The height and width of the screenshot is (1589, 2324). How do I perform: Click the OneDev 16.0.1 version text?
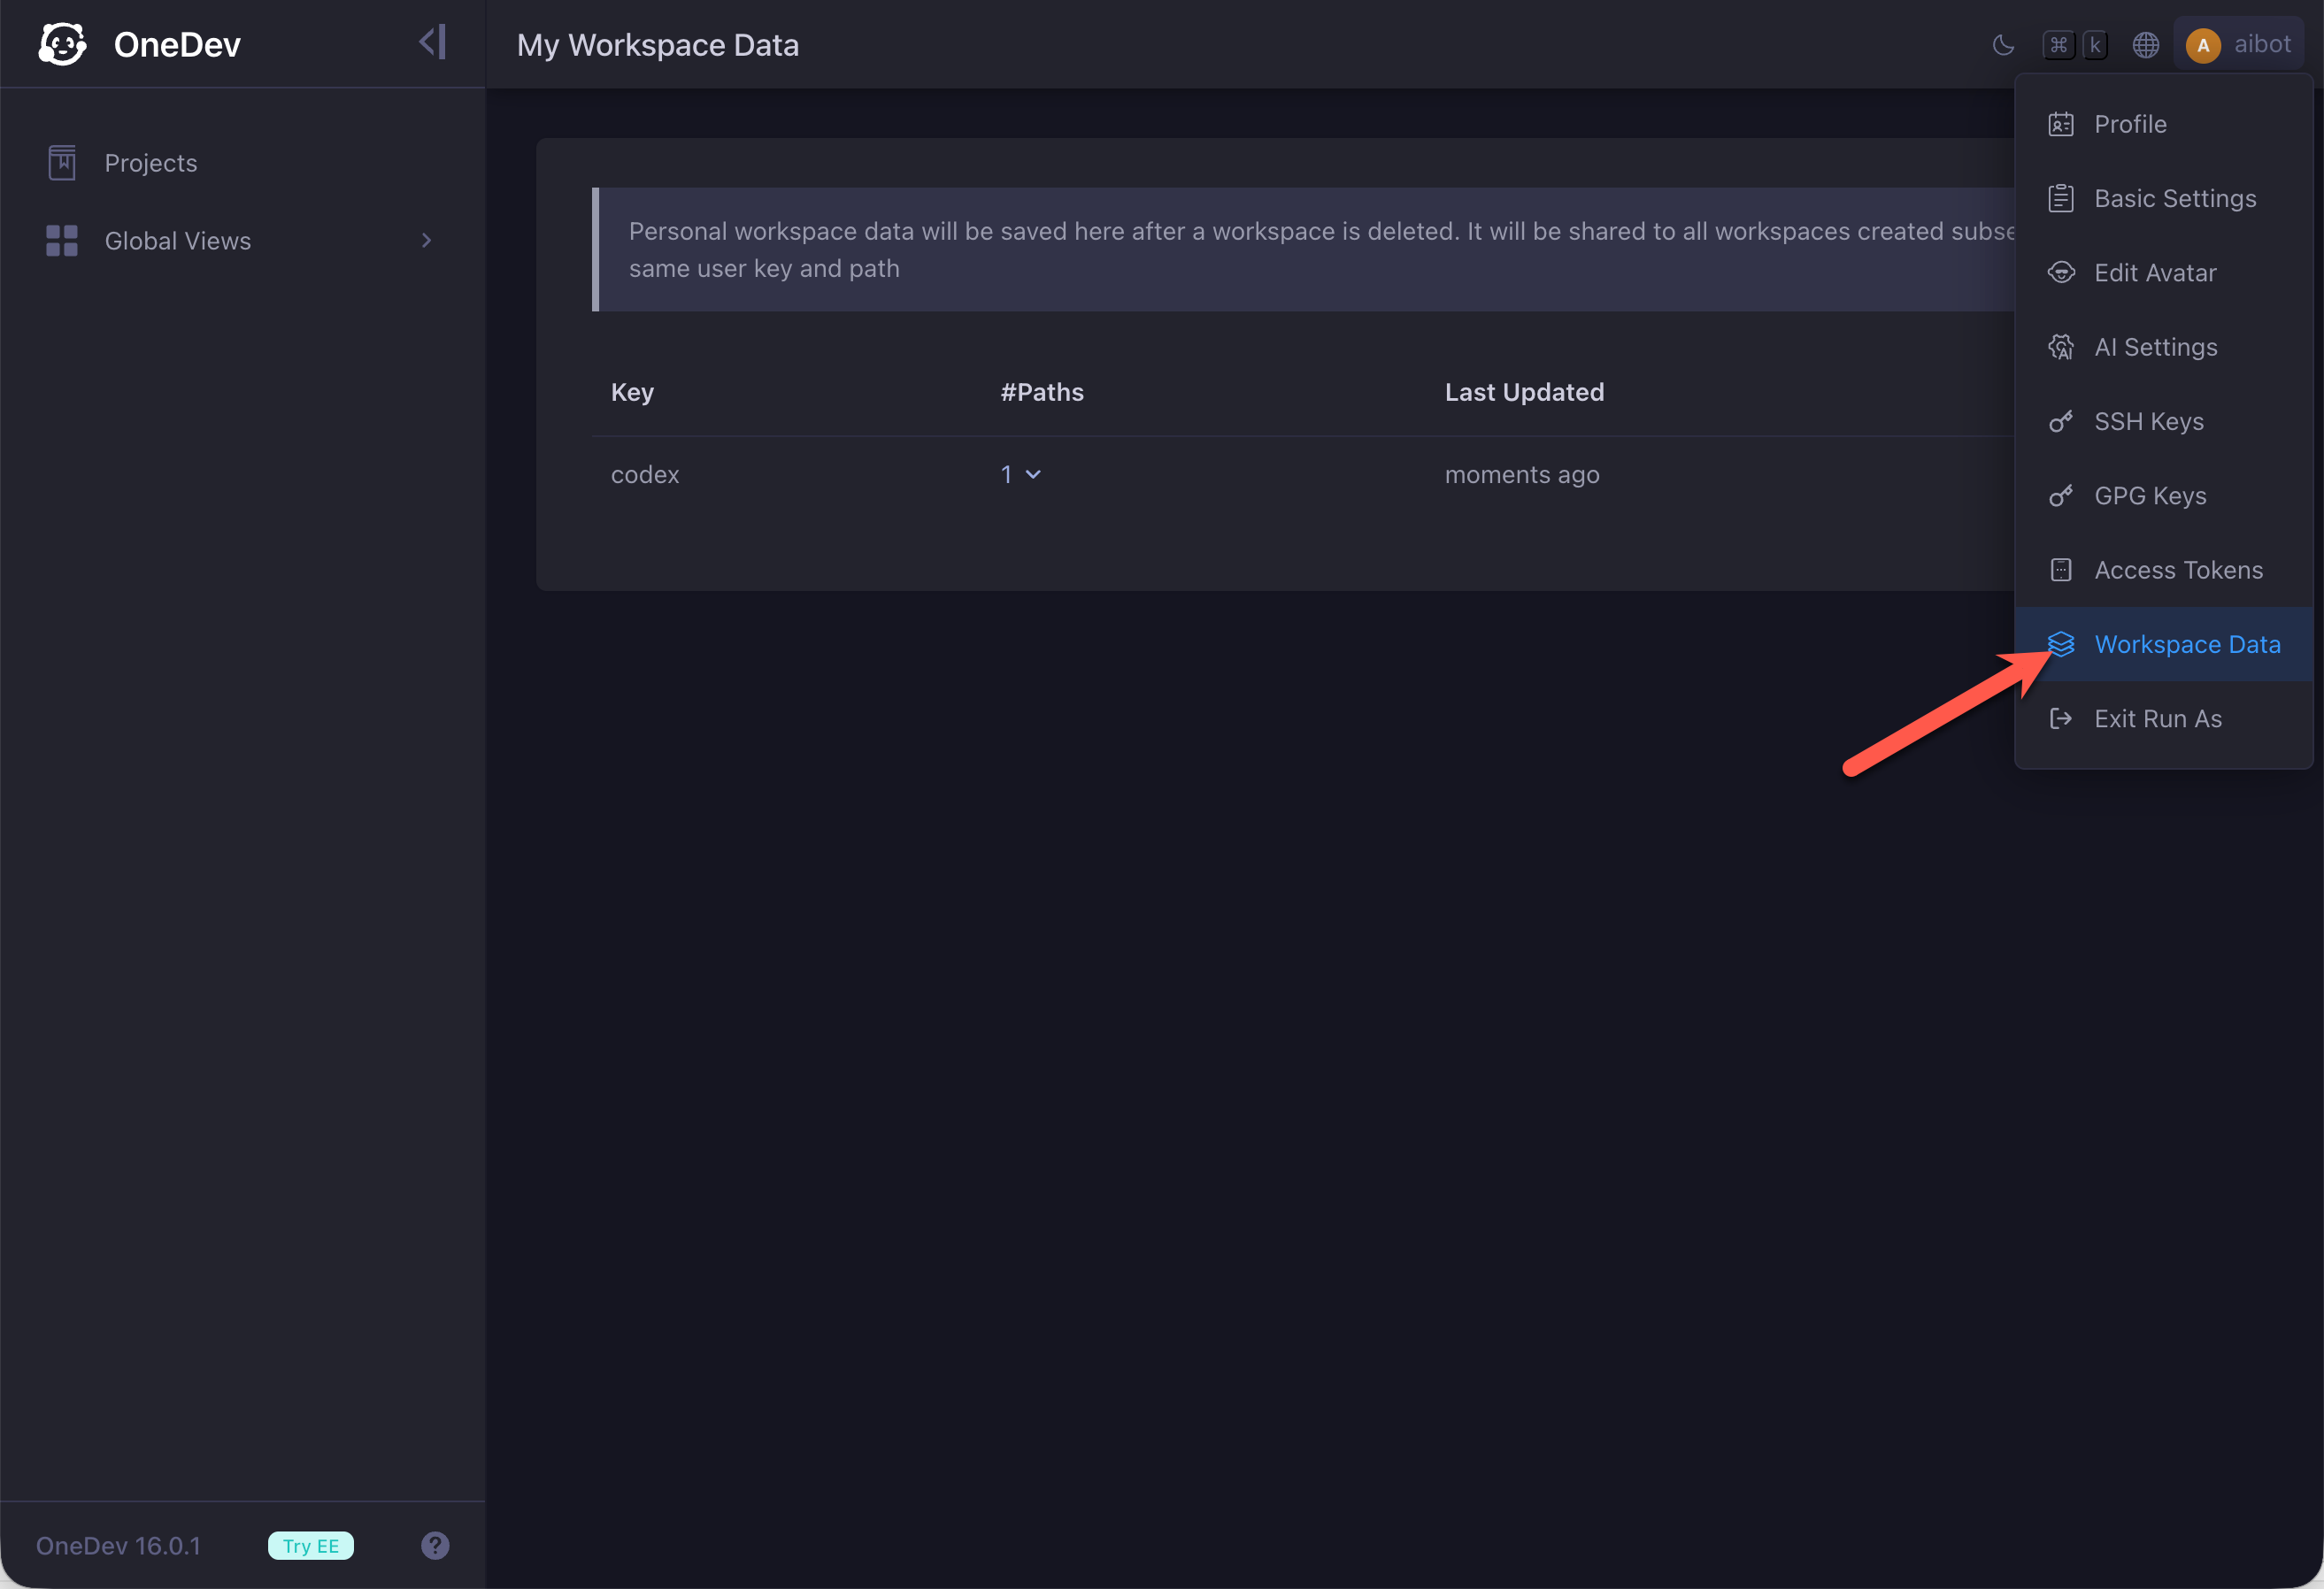[x=118, y=1546]
